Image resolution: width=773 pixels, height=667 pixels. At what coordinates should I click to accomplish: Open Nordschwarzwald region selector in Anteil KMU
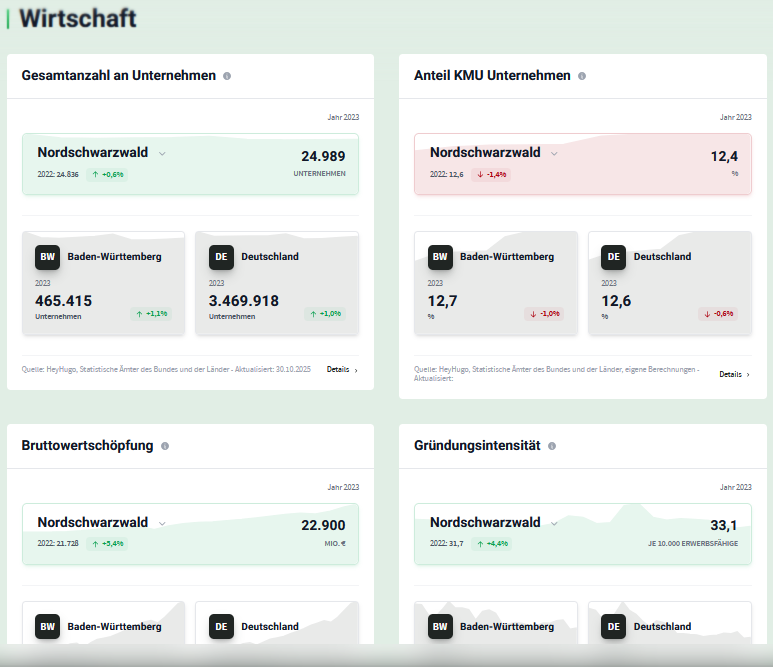(554, 154)
